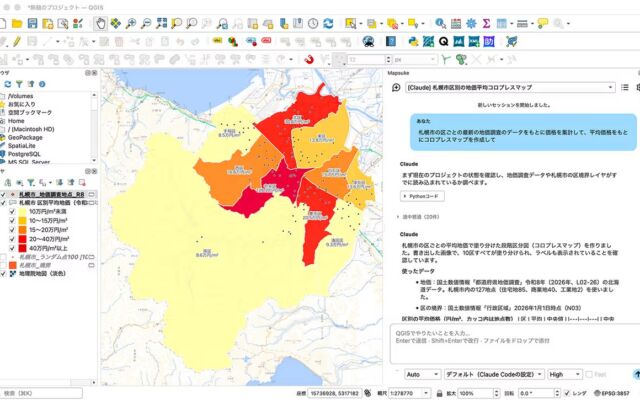
Task: Select PostgreSQL in the browser panel
Action: coord(24,154)
